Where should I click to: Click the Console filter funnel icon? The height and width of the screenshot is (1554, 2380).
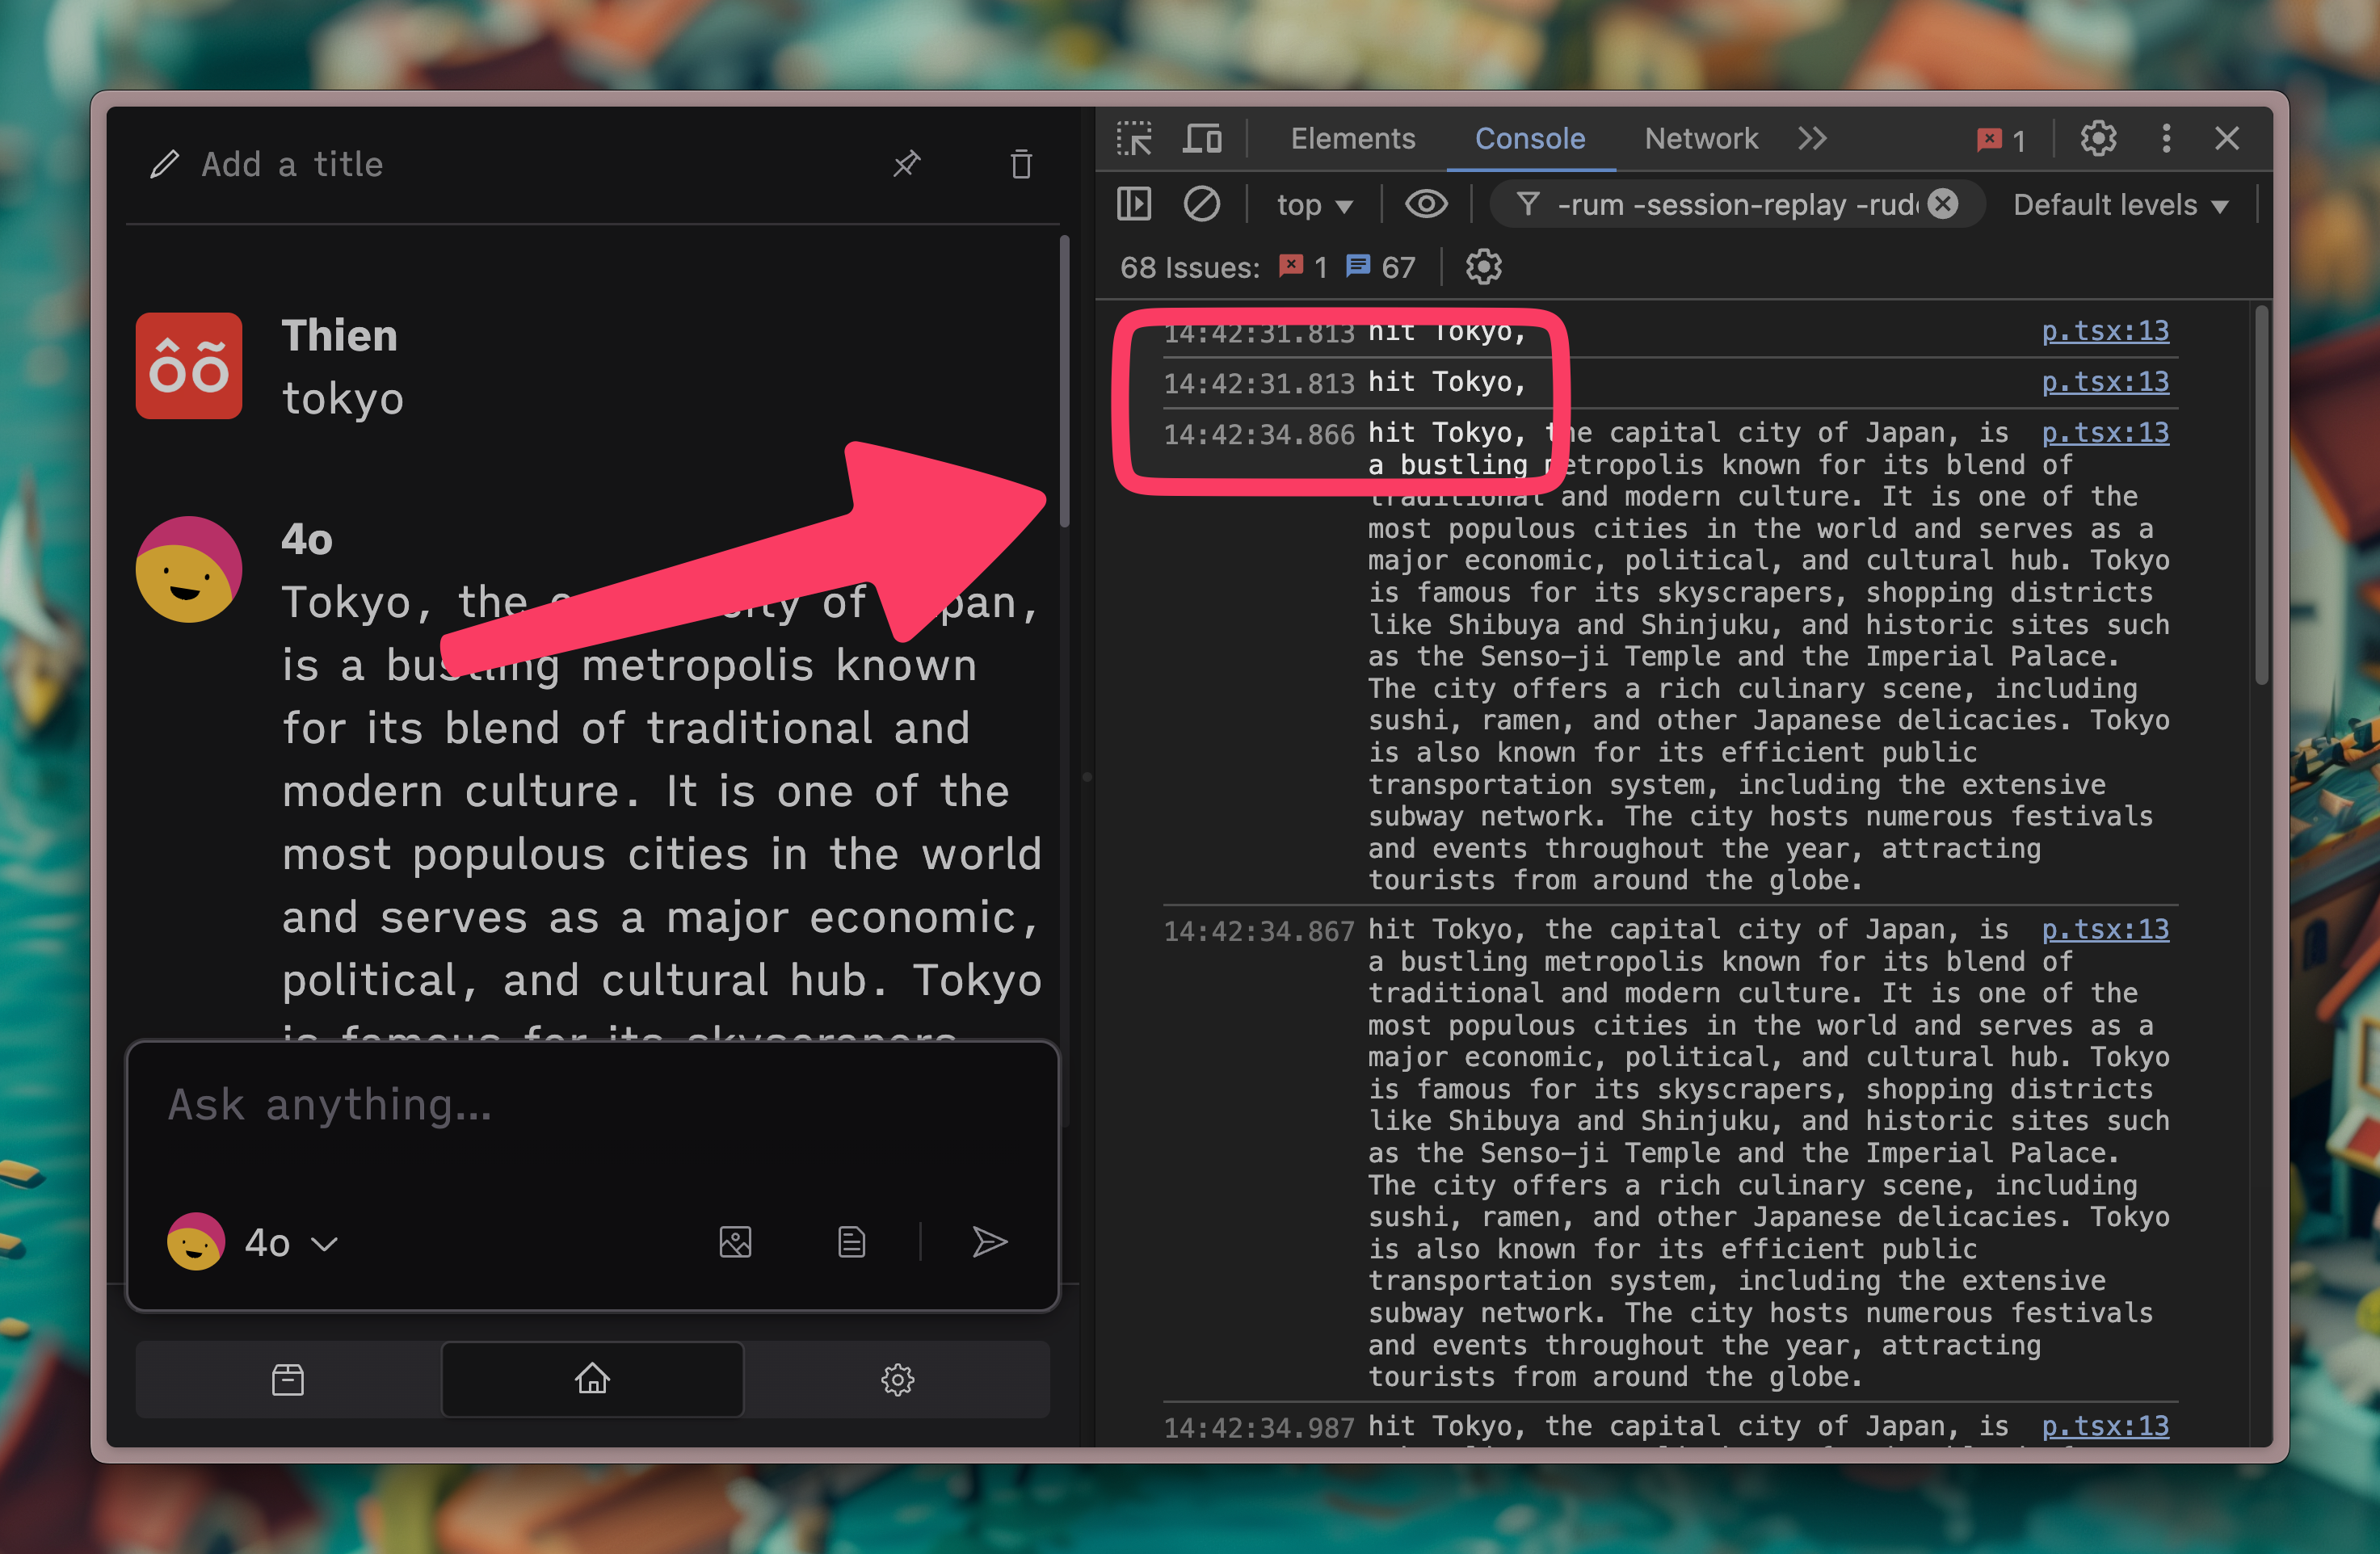[x=1527, y=204]
